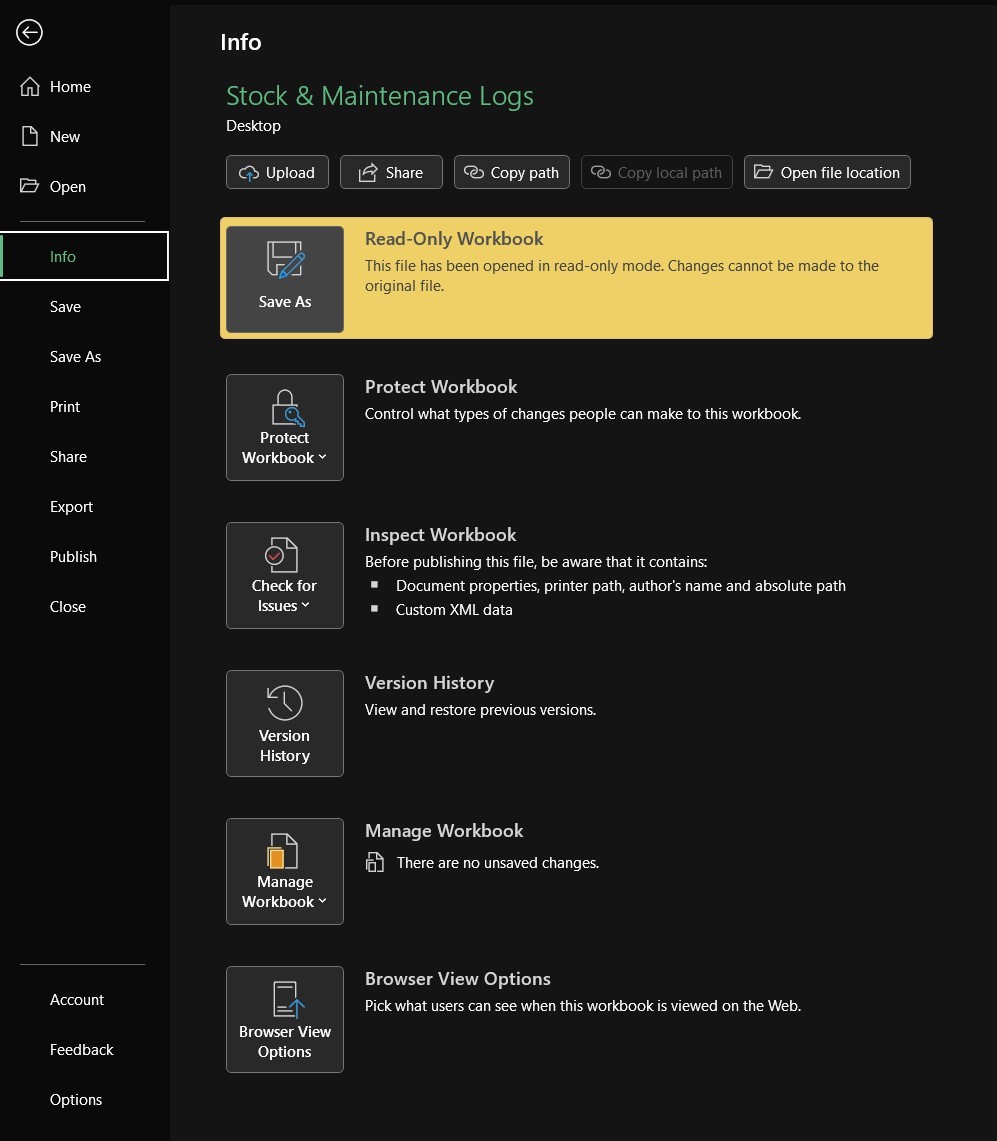Open the Export page

point(84,506)
